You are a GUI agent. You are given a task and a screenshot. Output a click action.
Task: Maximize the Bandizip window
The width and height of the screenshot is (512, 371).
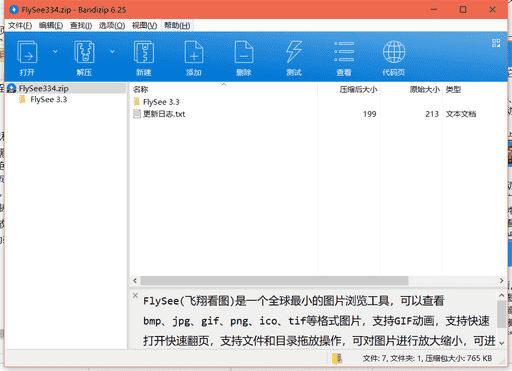click(x=463, y=10)
